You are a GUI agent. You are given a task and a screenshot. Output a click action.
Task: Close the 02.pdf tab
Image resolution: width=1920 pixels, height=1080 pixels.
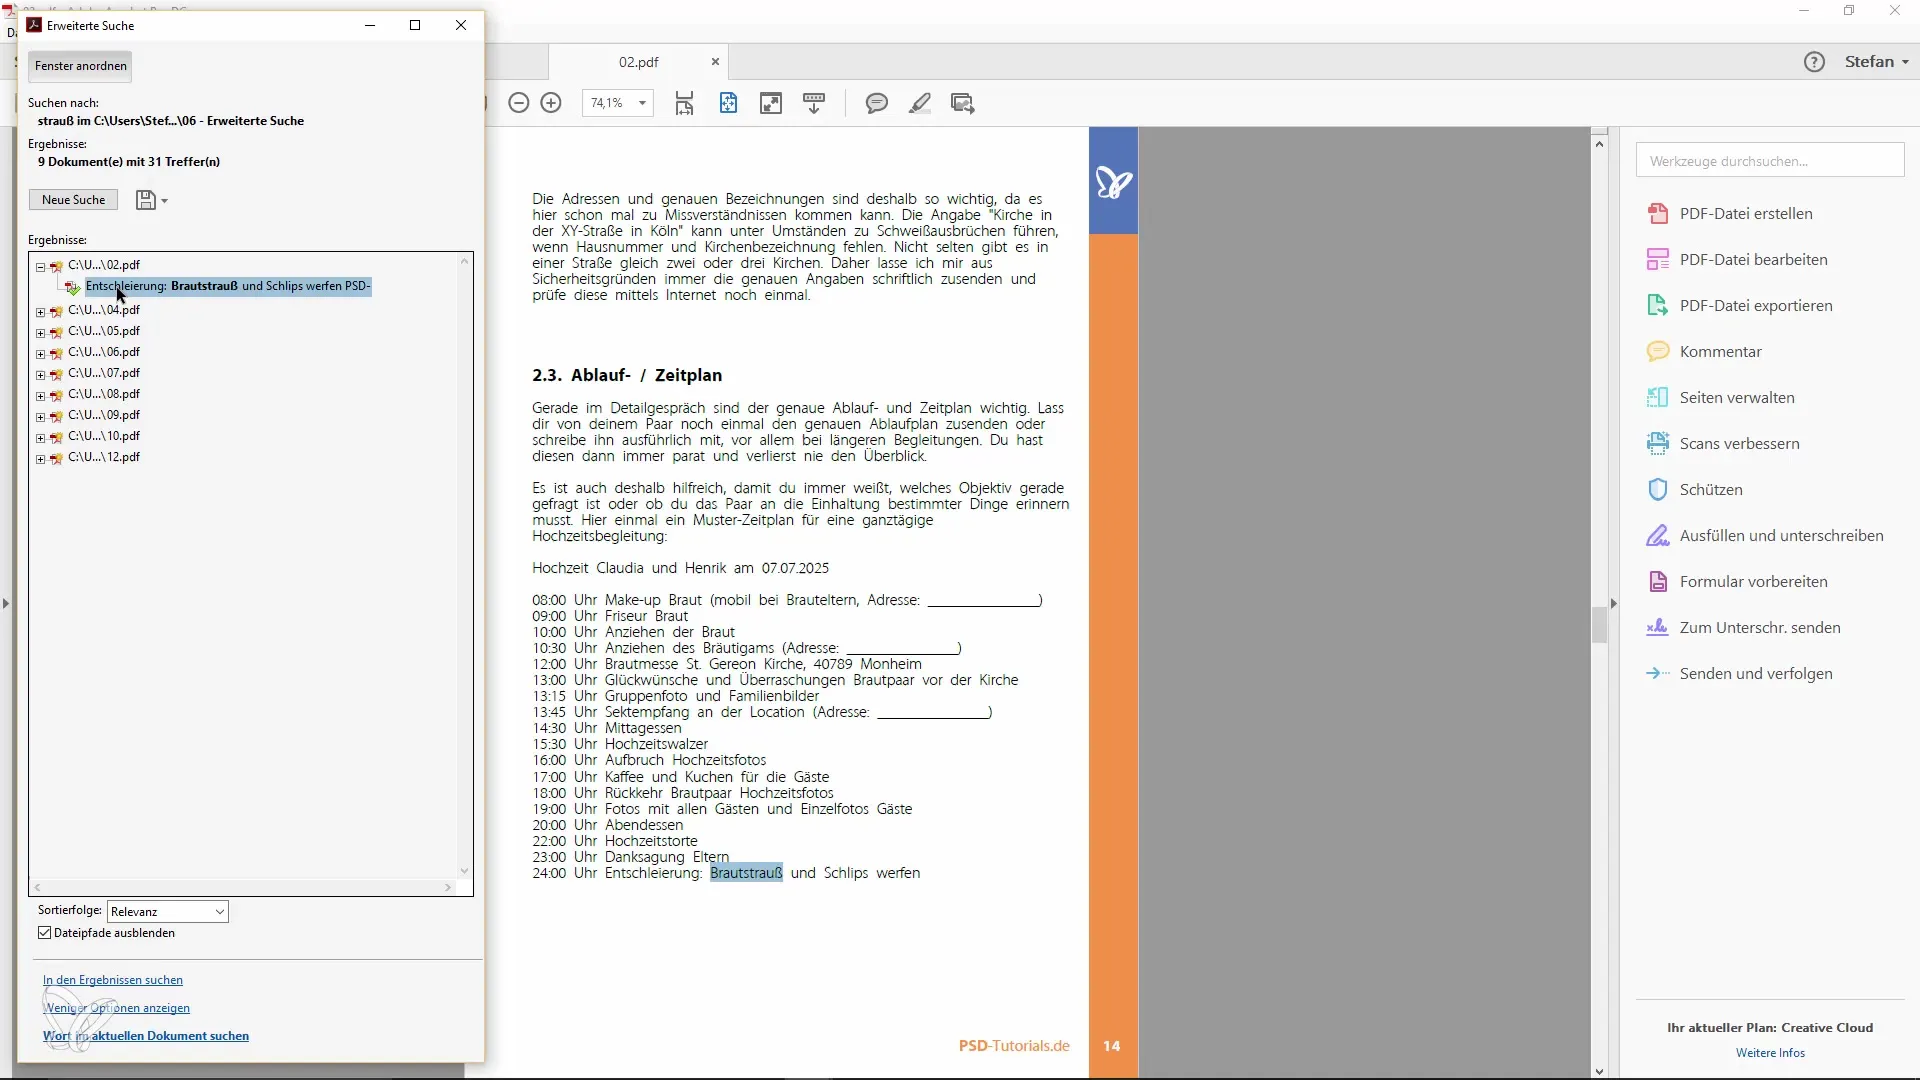pos(715,62)
